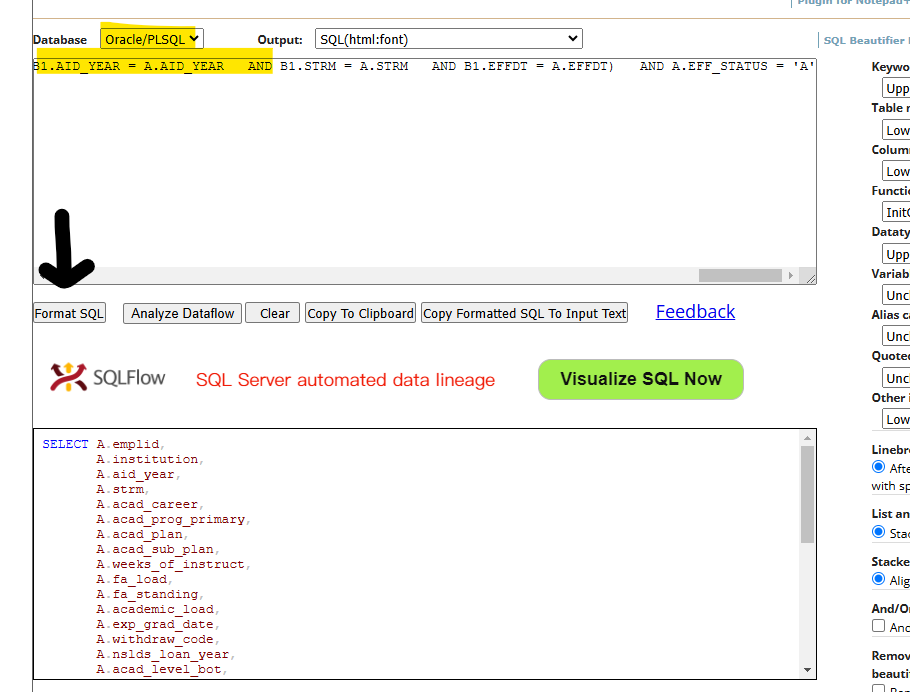Click A.strm in formatted output

(120, 489)
